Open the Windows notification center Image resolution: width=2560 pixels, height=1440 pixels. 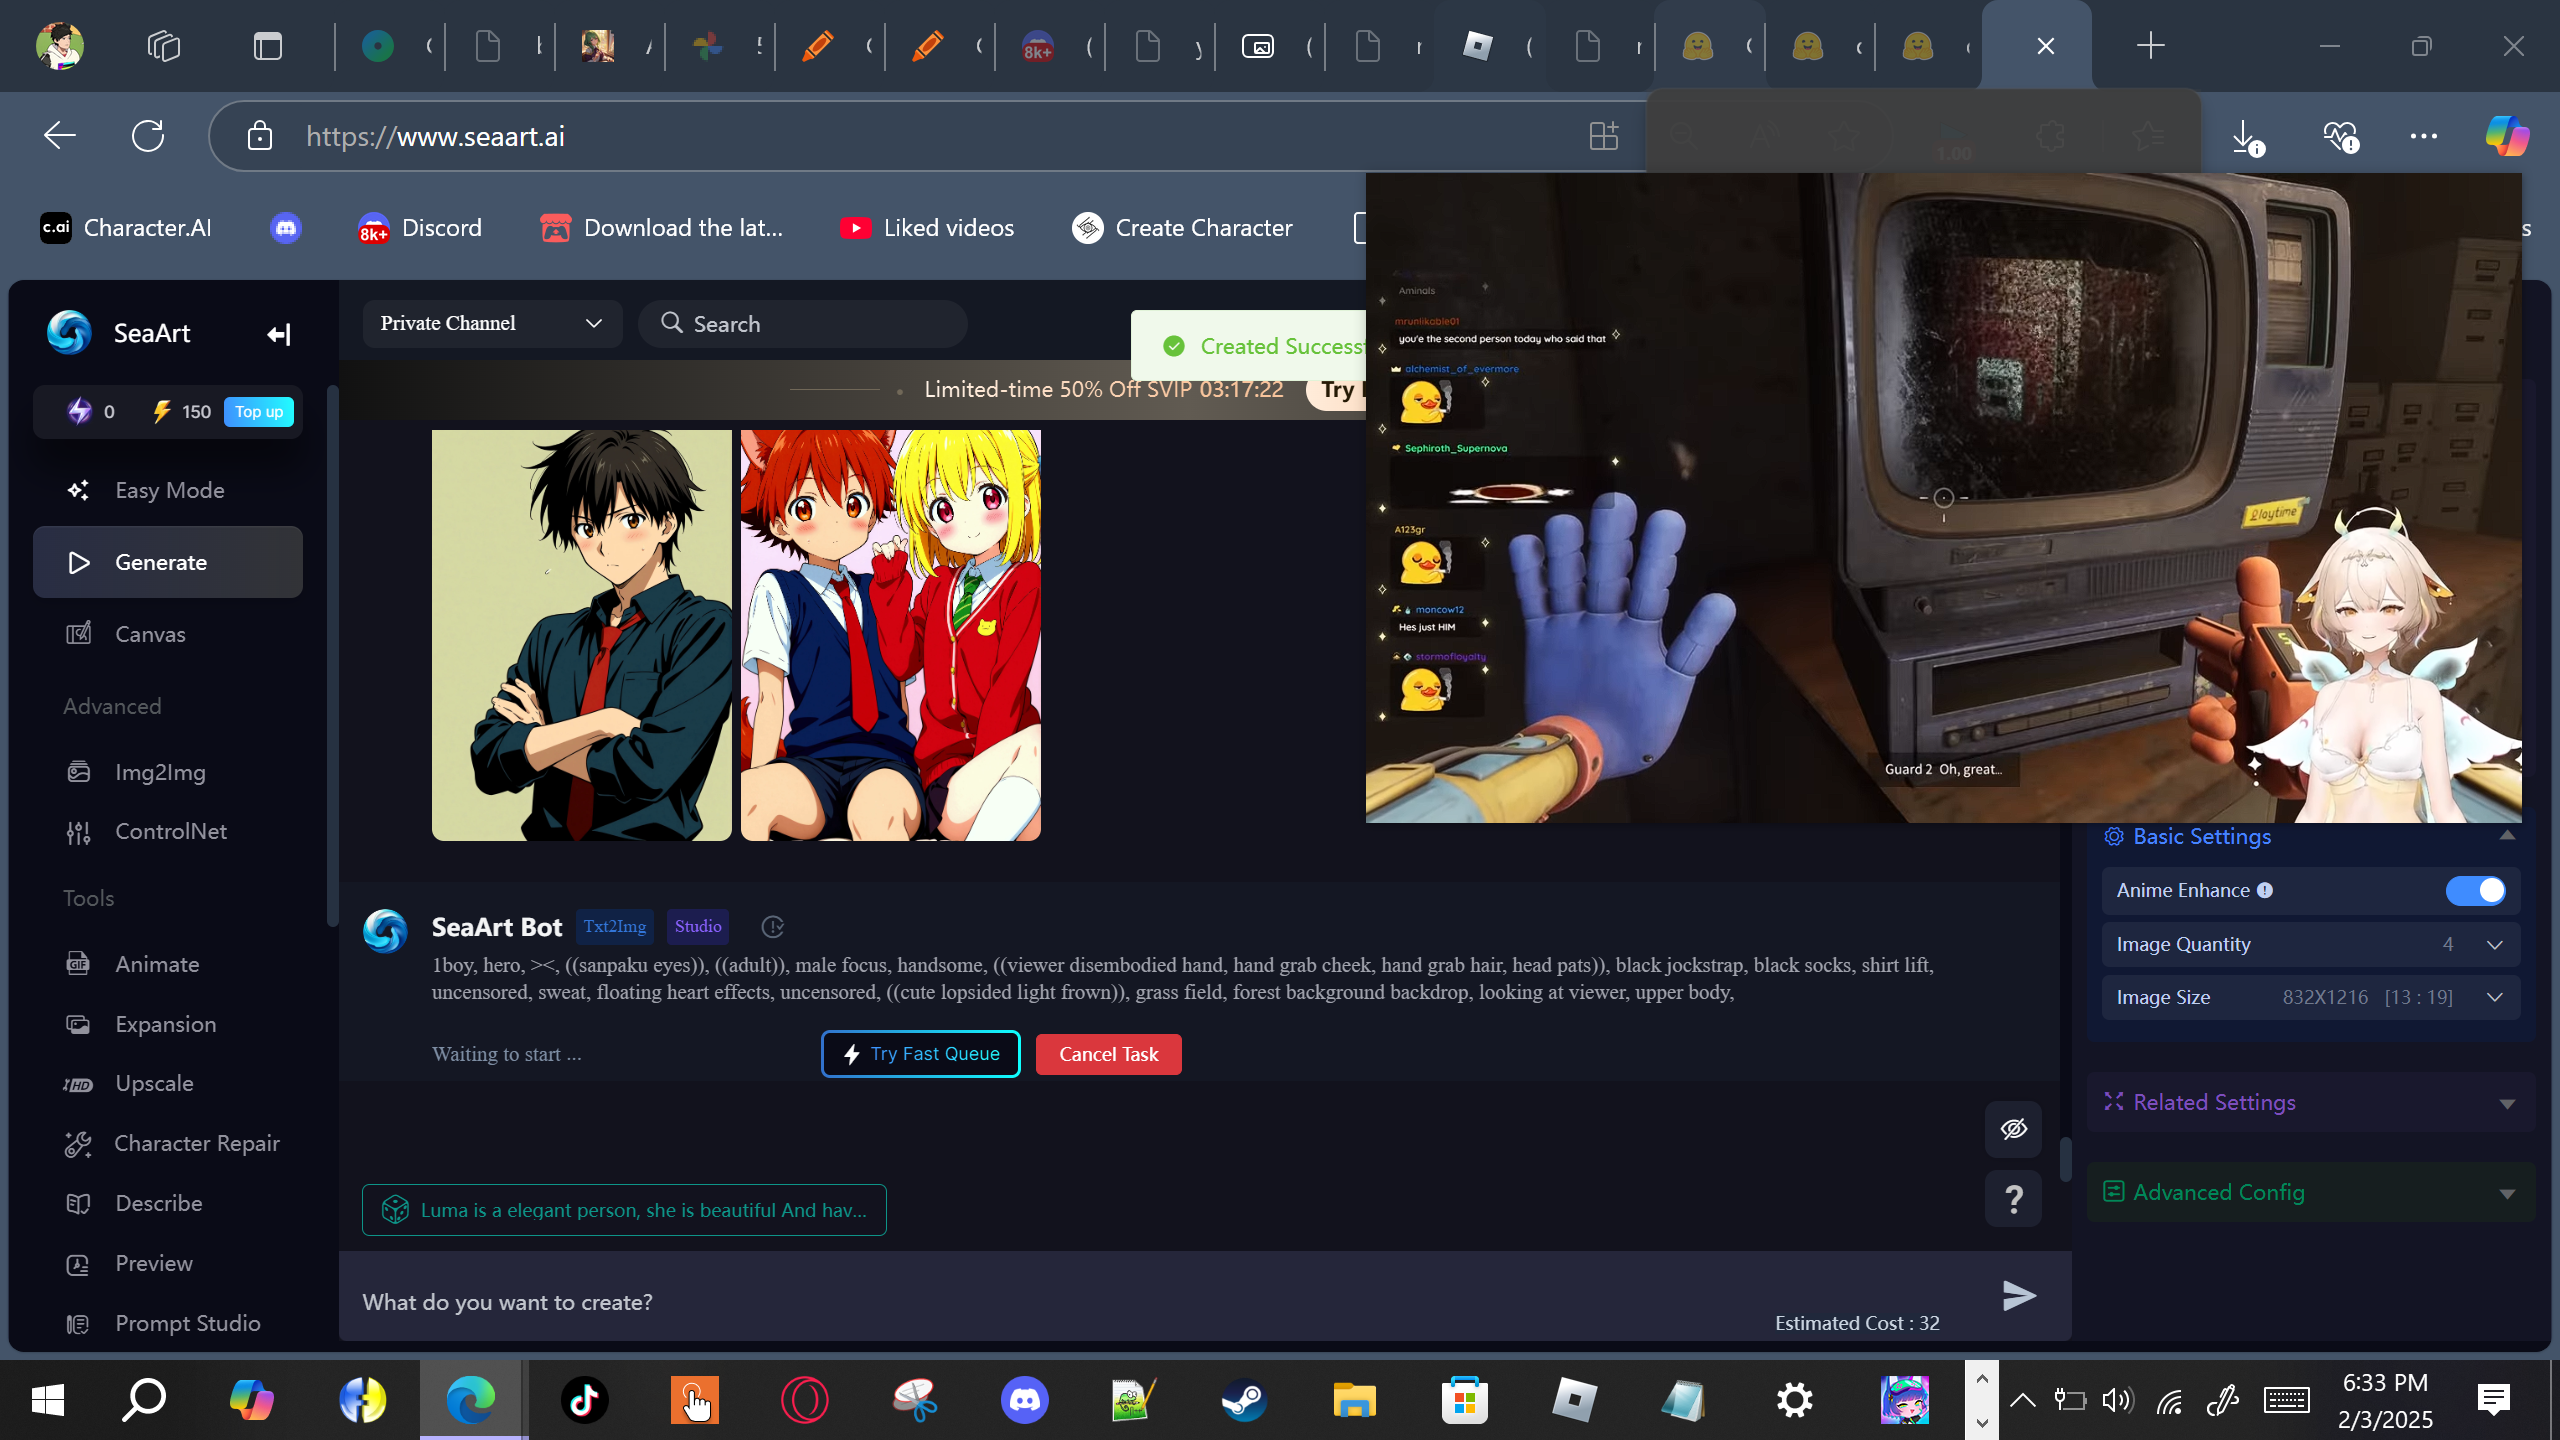pyautogui.click(x=2494, y=1400)
